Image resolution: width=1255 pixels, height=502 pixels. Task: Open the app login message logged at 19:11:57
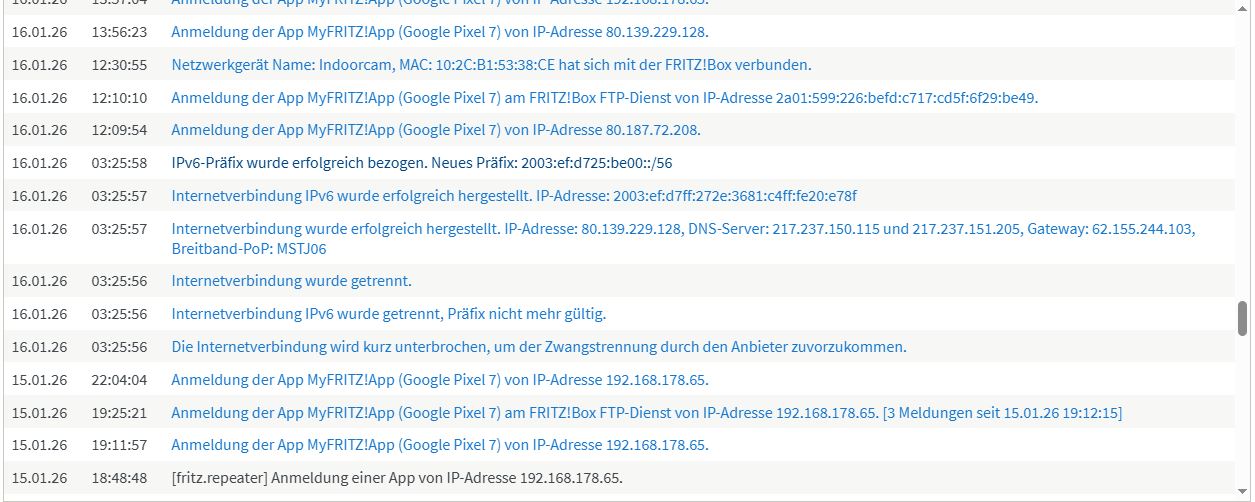pyautogui.click(x=439, y=445)
